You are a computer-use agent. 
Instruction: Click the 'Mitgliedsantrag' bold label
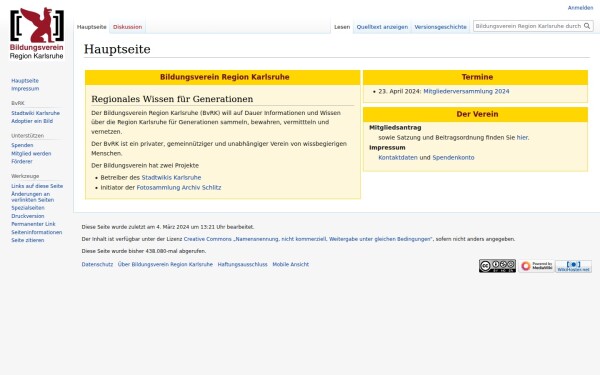395,128
